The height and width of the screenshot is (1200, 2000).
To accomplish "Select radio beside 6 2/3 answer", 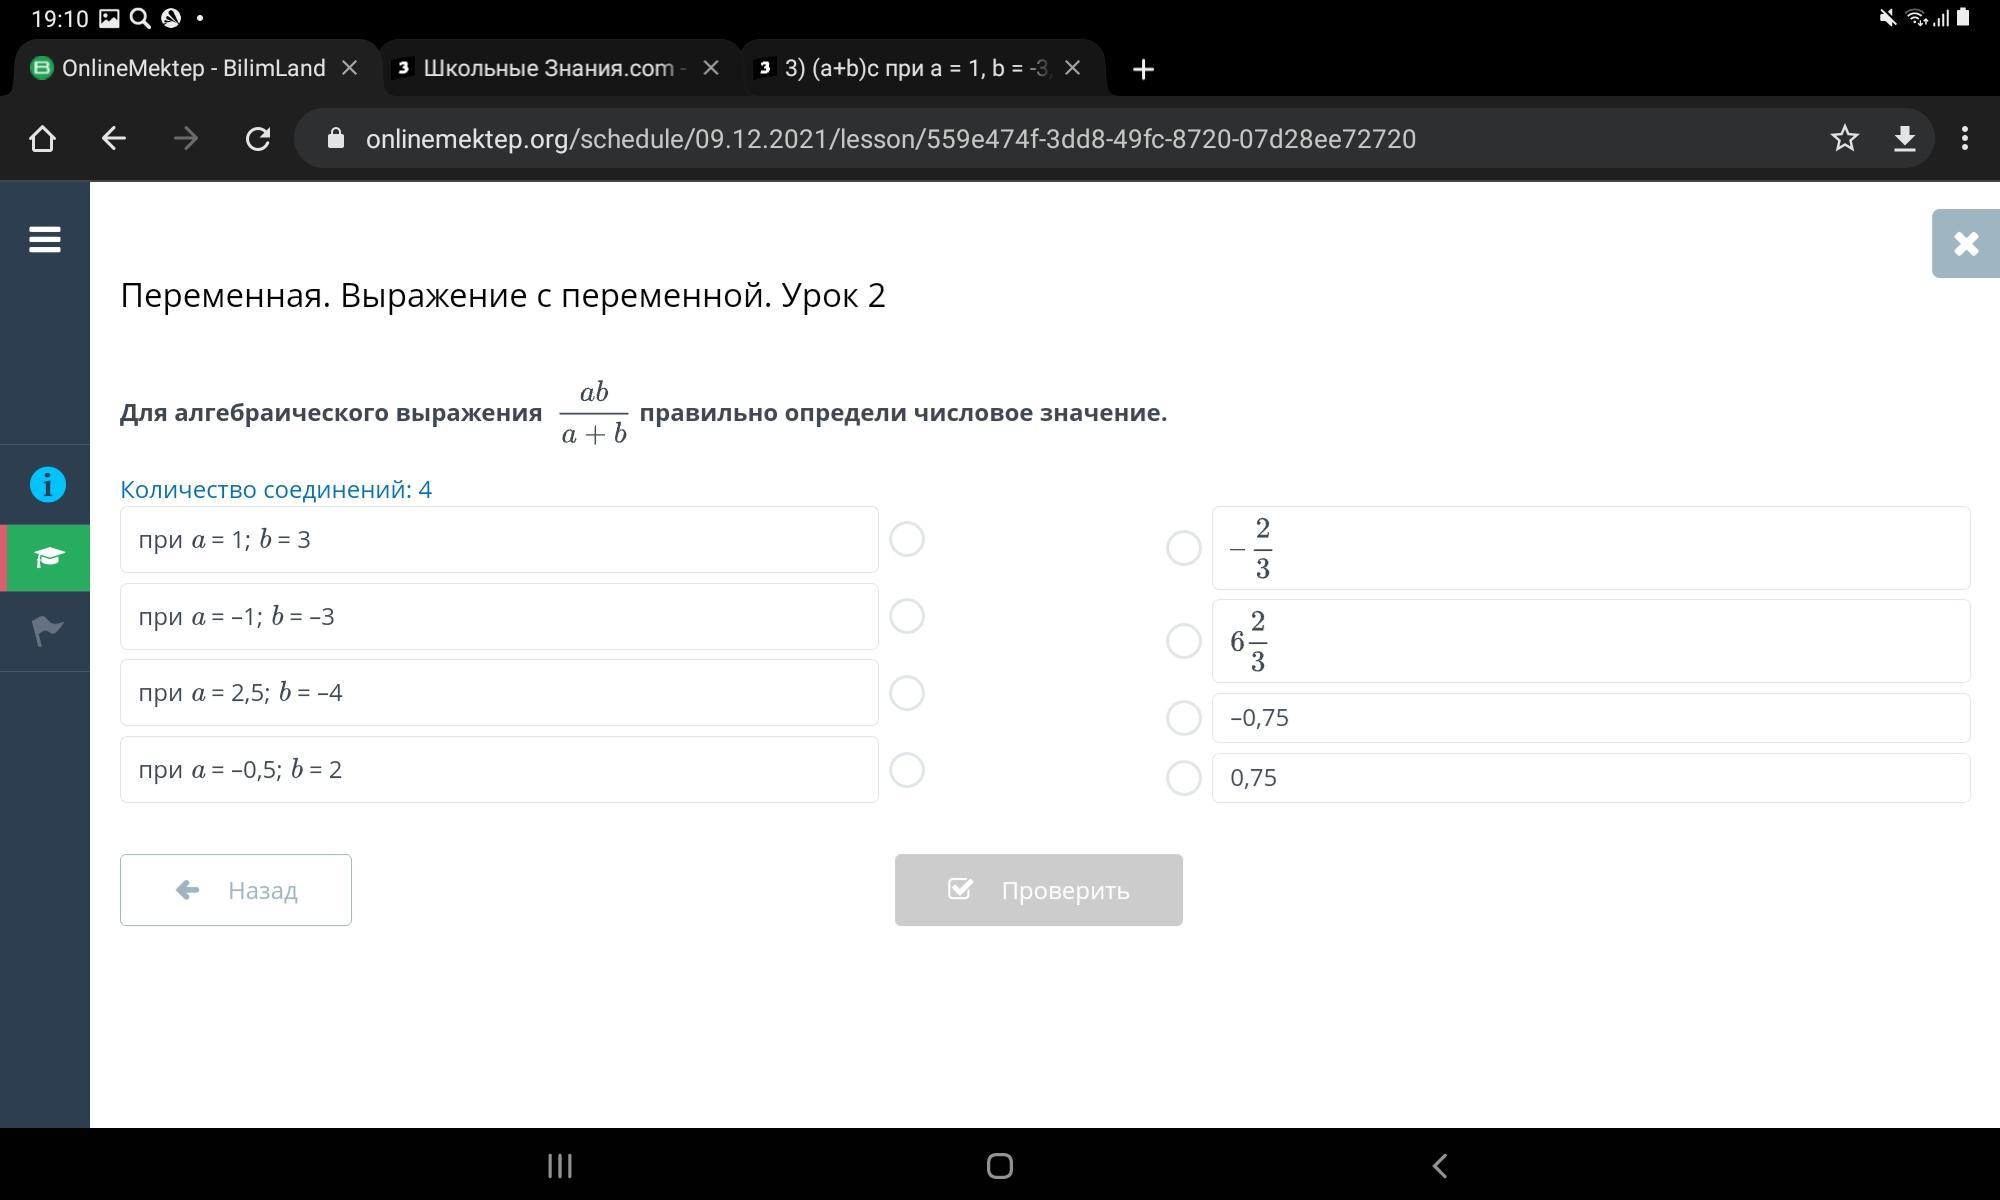I will tap(1183, 641).
